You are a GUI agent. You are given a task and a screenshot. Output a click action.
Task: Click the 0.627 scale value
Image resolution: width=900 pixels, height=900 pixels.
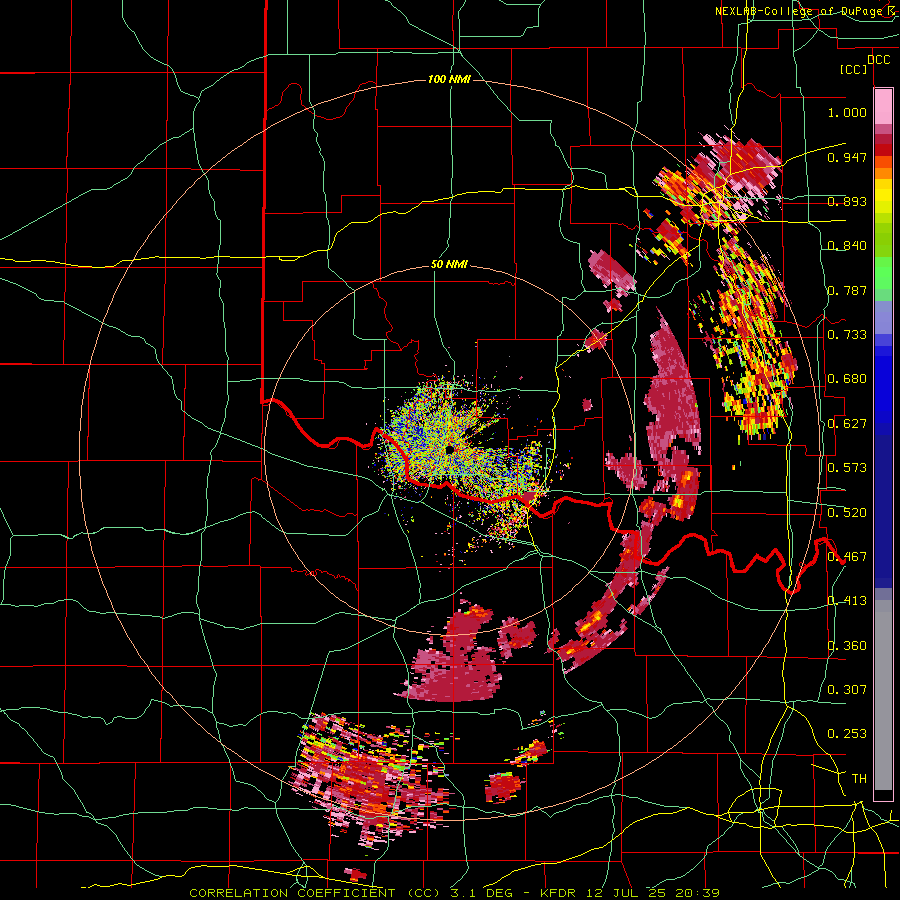pyautogui.click(x=847, y=424)
